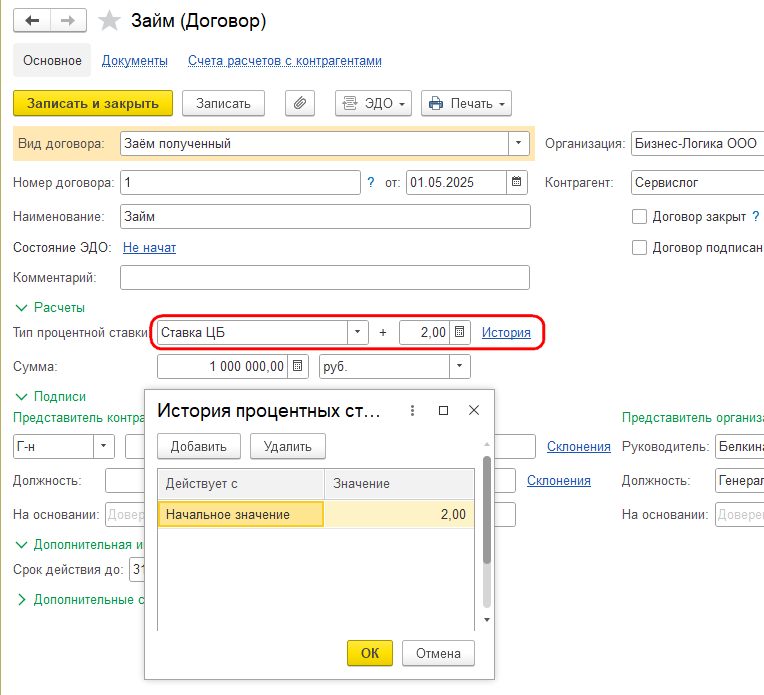The height and width of the screenshot is (695, 764).
Task: Click the Руководитель field with Белкина
Action: tap(740, 446)
